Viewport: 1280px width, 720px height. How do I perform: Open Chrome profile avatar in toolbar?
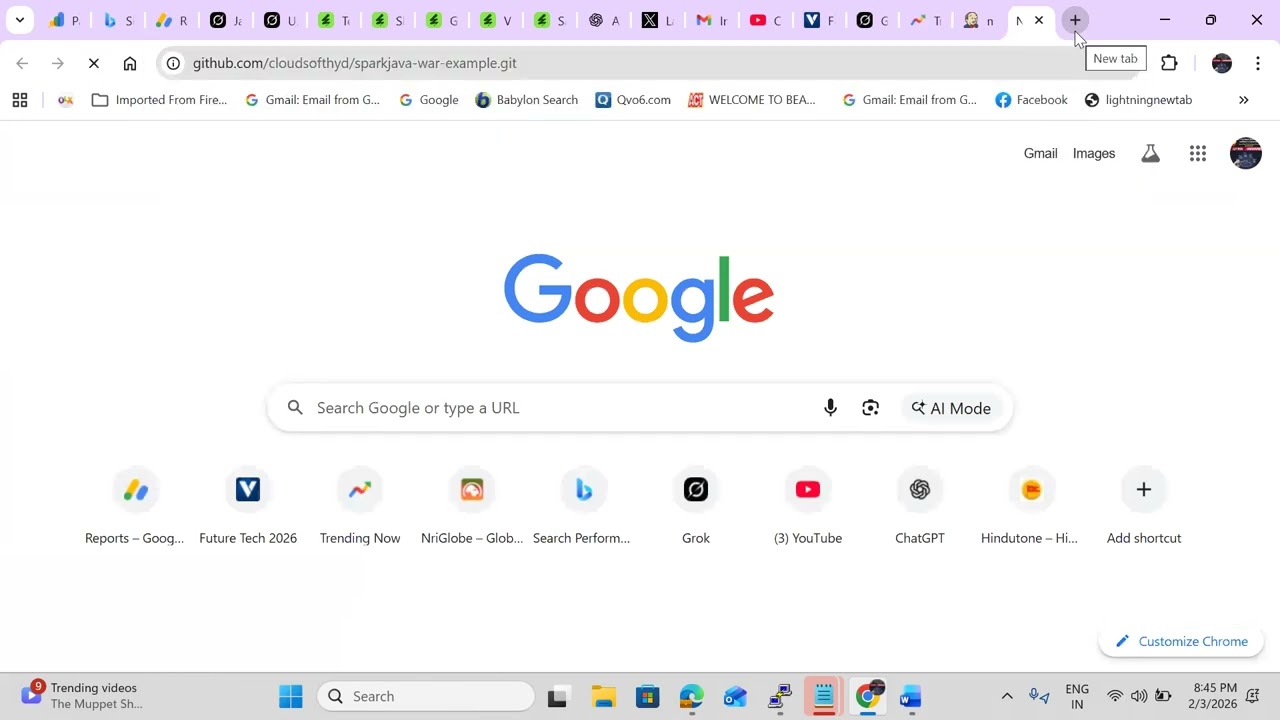[1222, 63]
